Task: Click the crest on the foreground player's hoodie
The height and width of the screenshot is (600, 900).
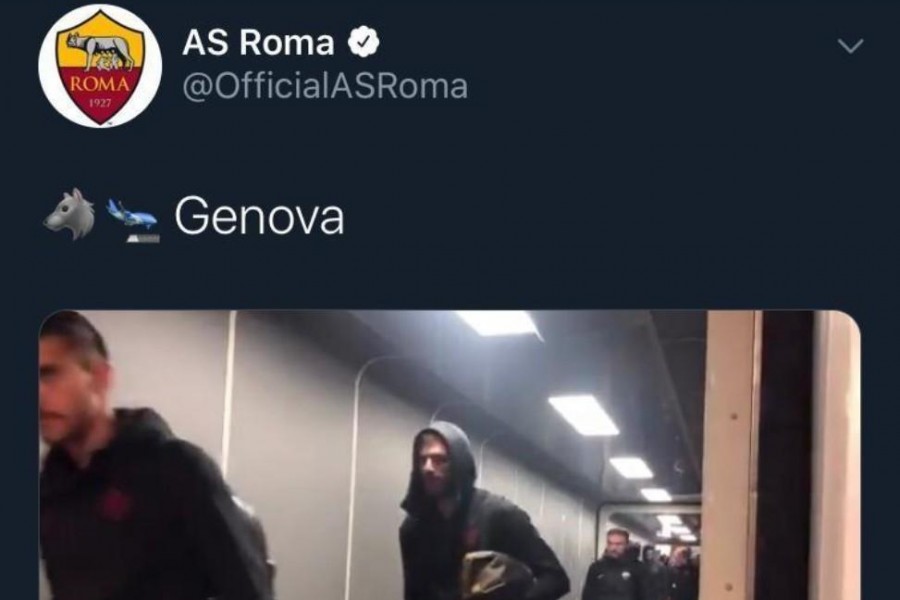Action: (x=113, y=504)
